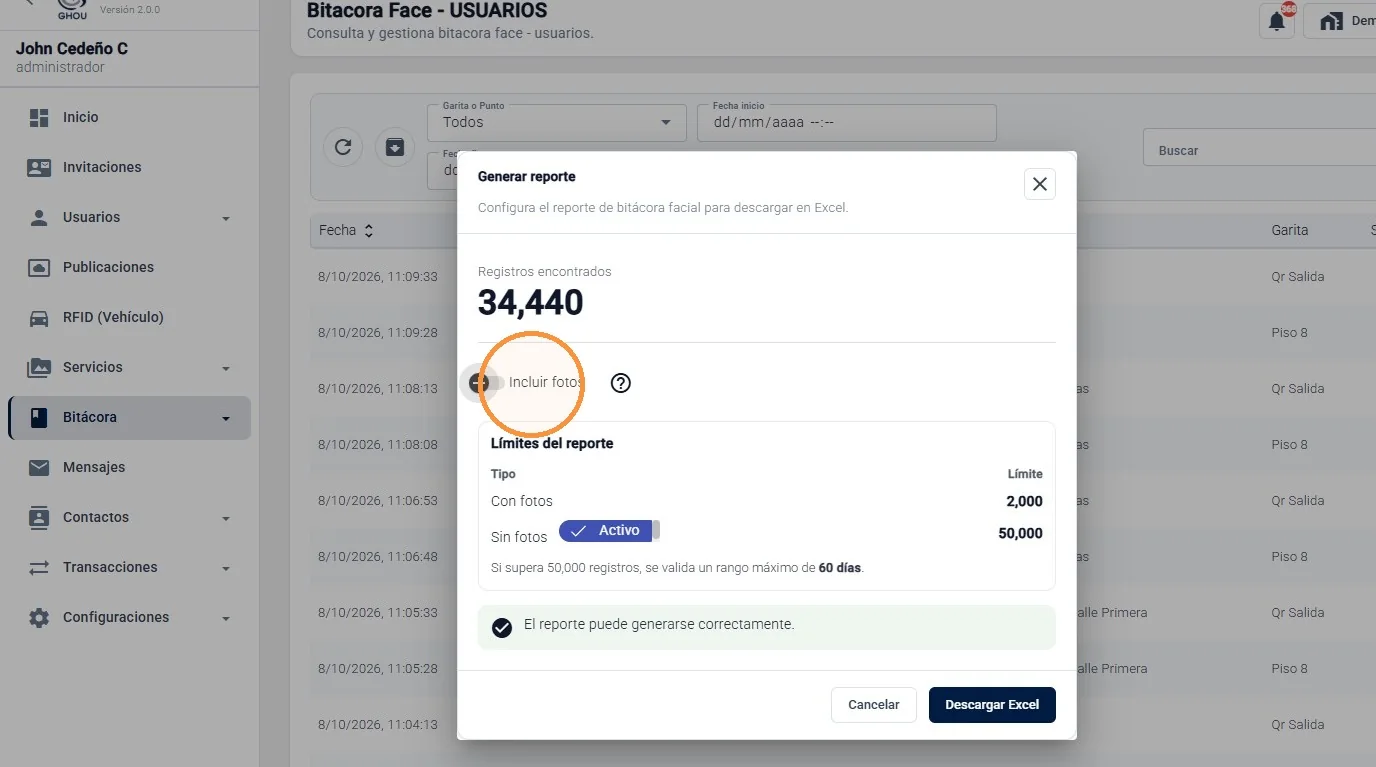
Task: Click the Transacciones arrows icon
Action: click(39, 567)
